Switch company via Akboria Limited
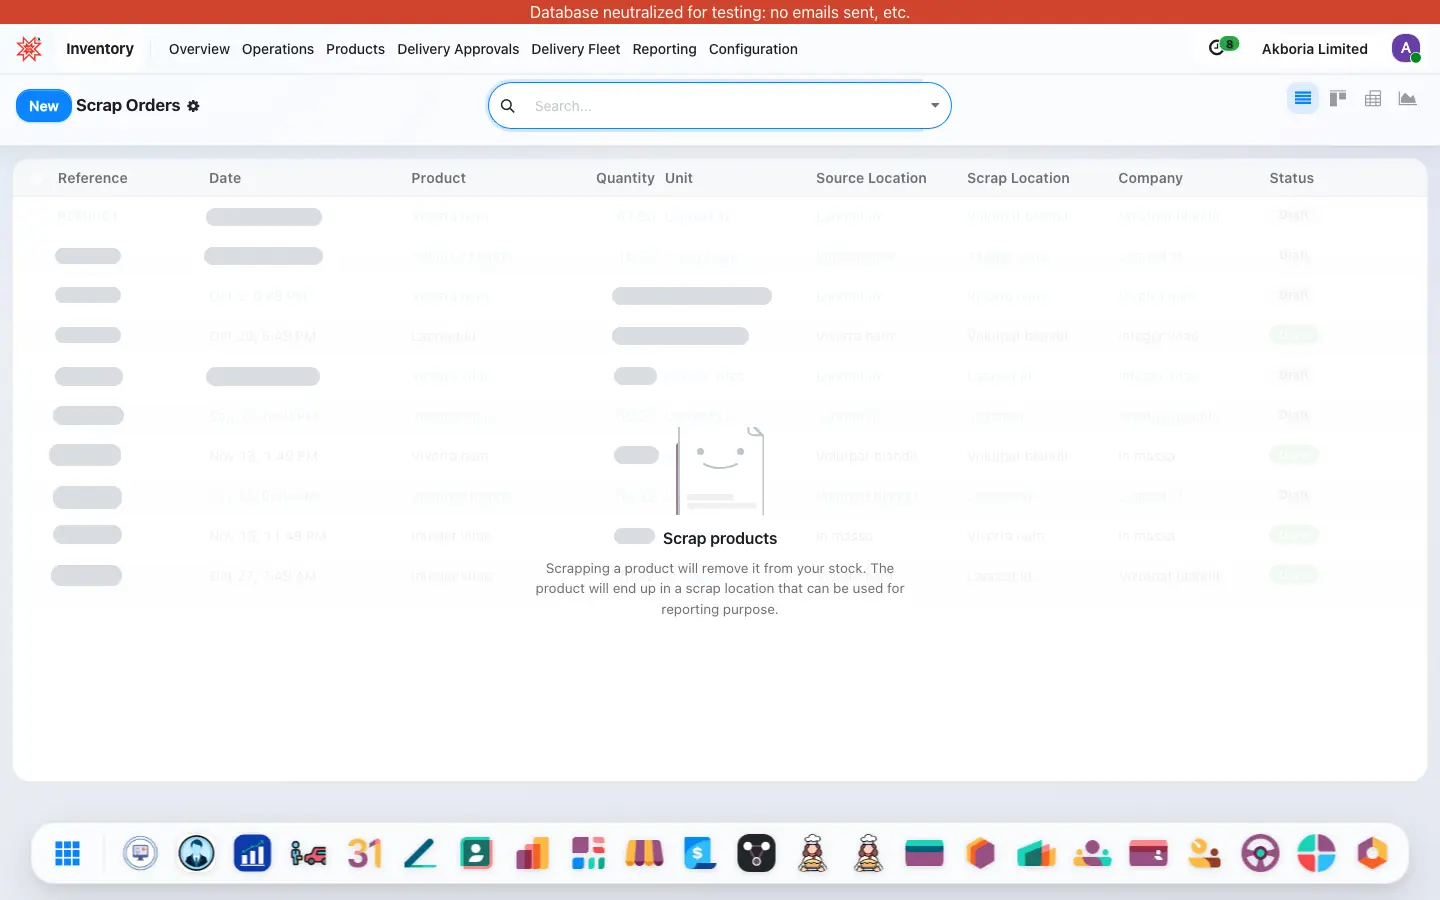 tap(1314, 49)
